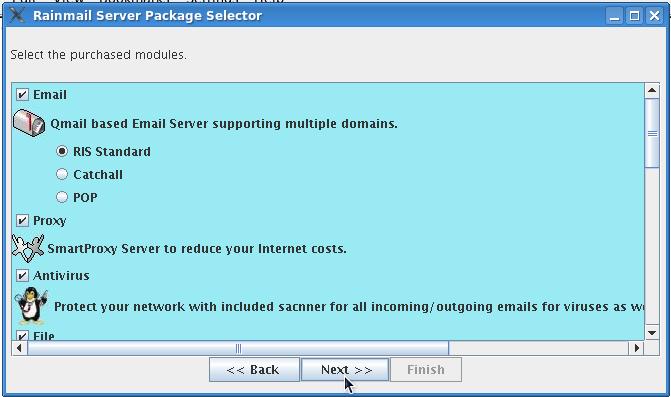This screenshot has width=671, height=397.
Task: Click the horizontal scrollbar right arrow
Action: click(x=637, y=348)
